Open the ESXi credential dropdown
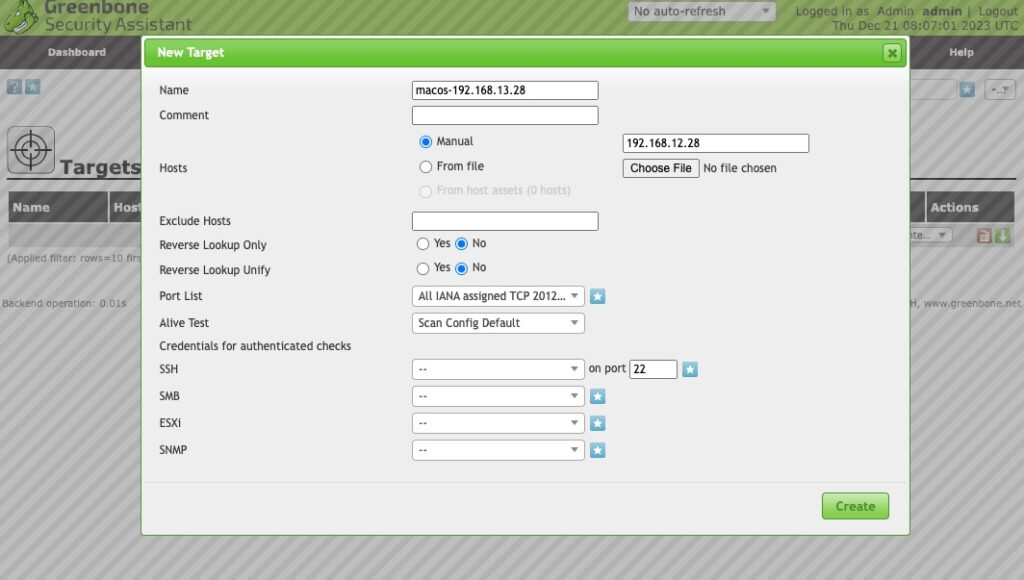The width and height of the screenshot is (1024, 580). [x=498, y=423]
